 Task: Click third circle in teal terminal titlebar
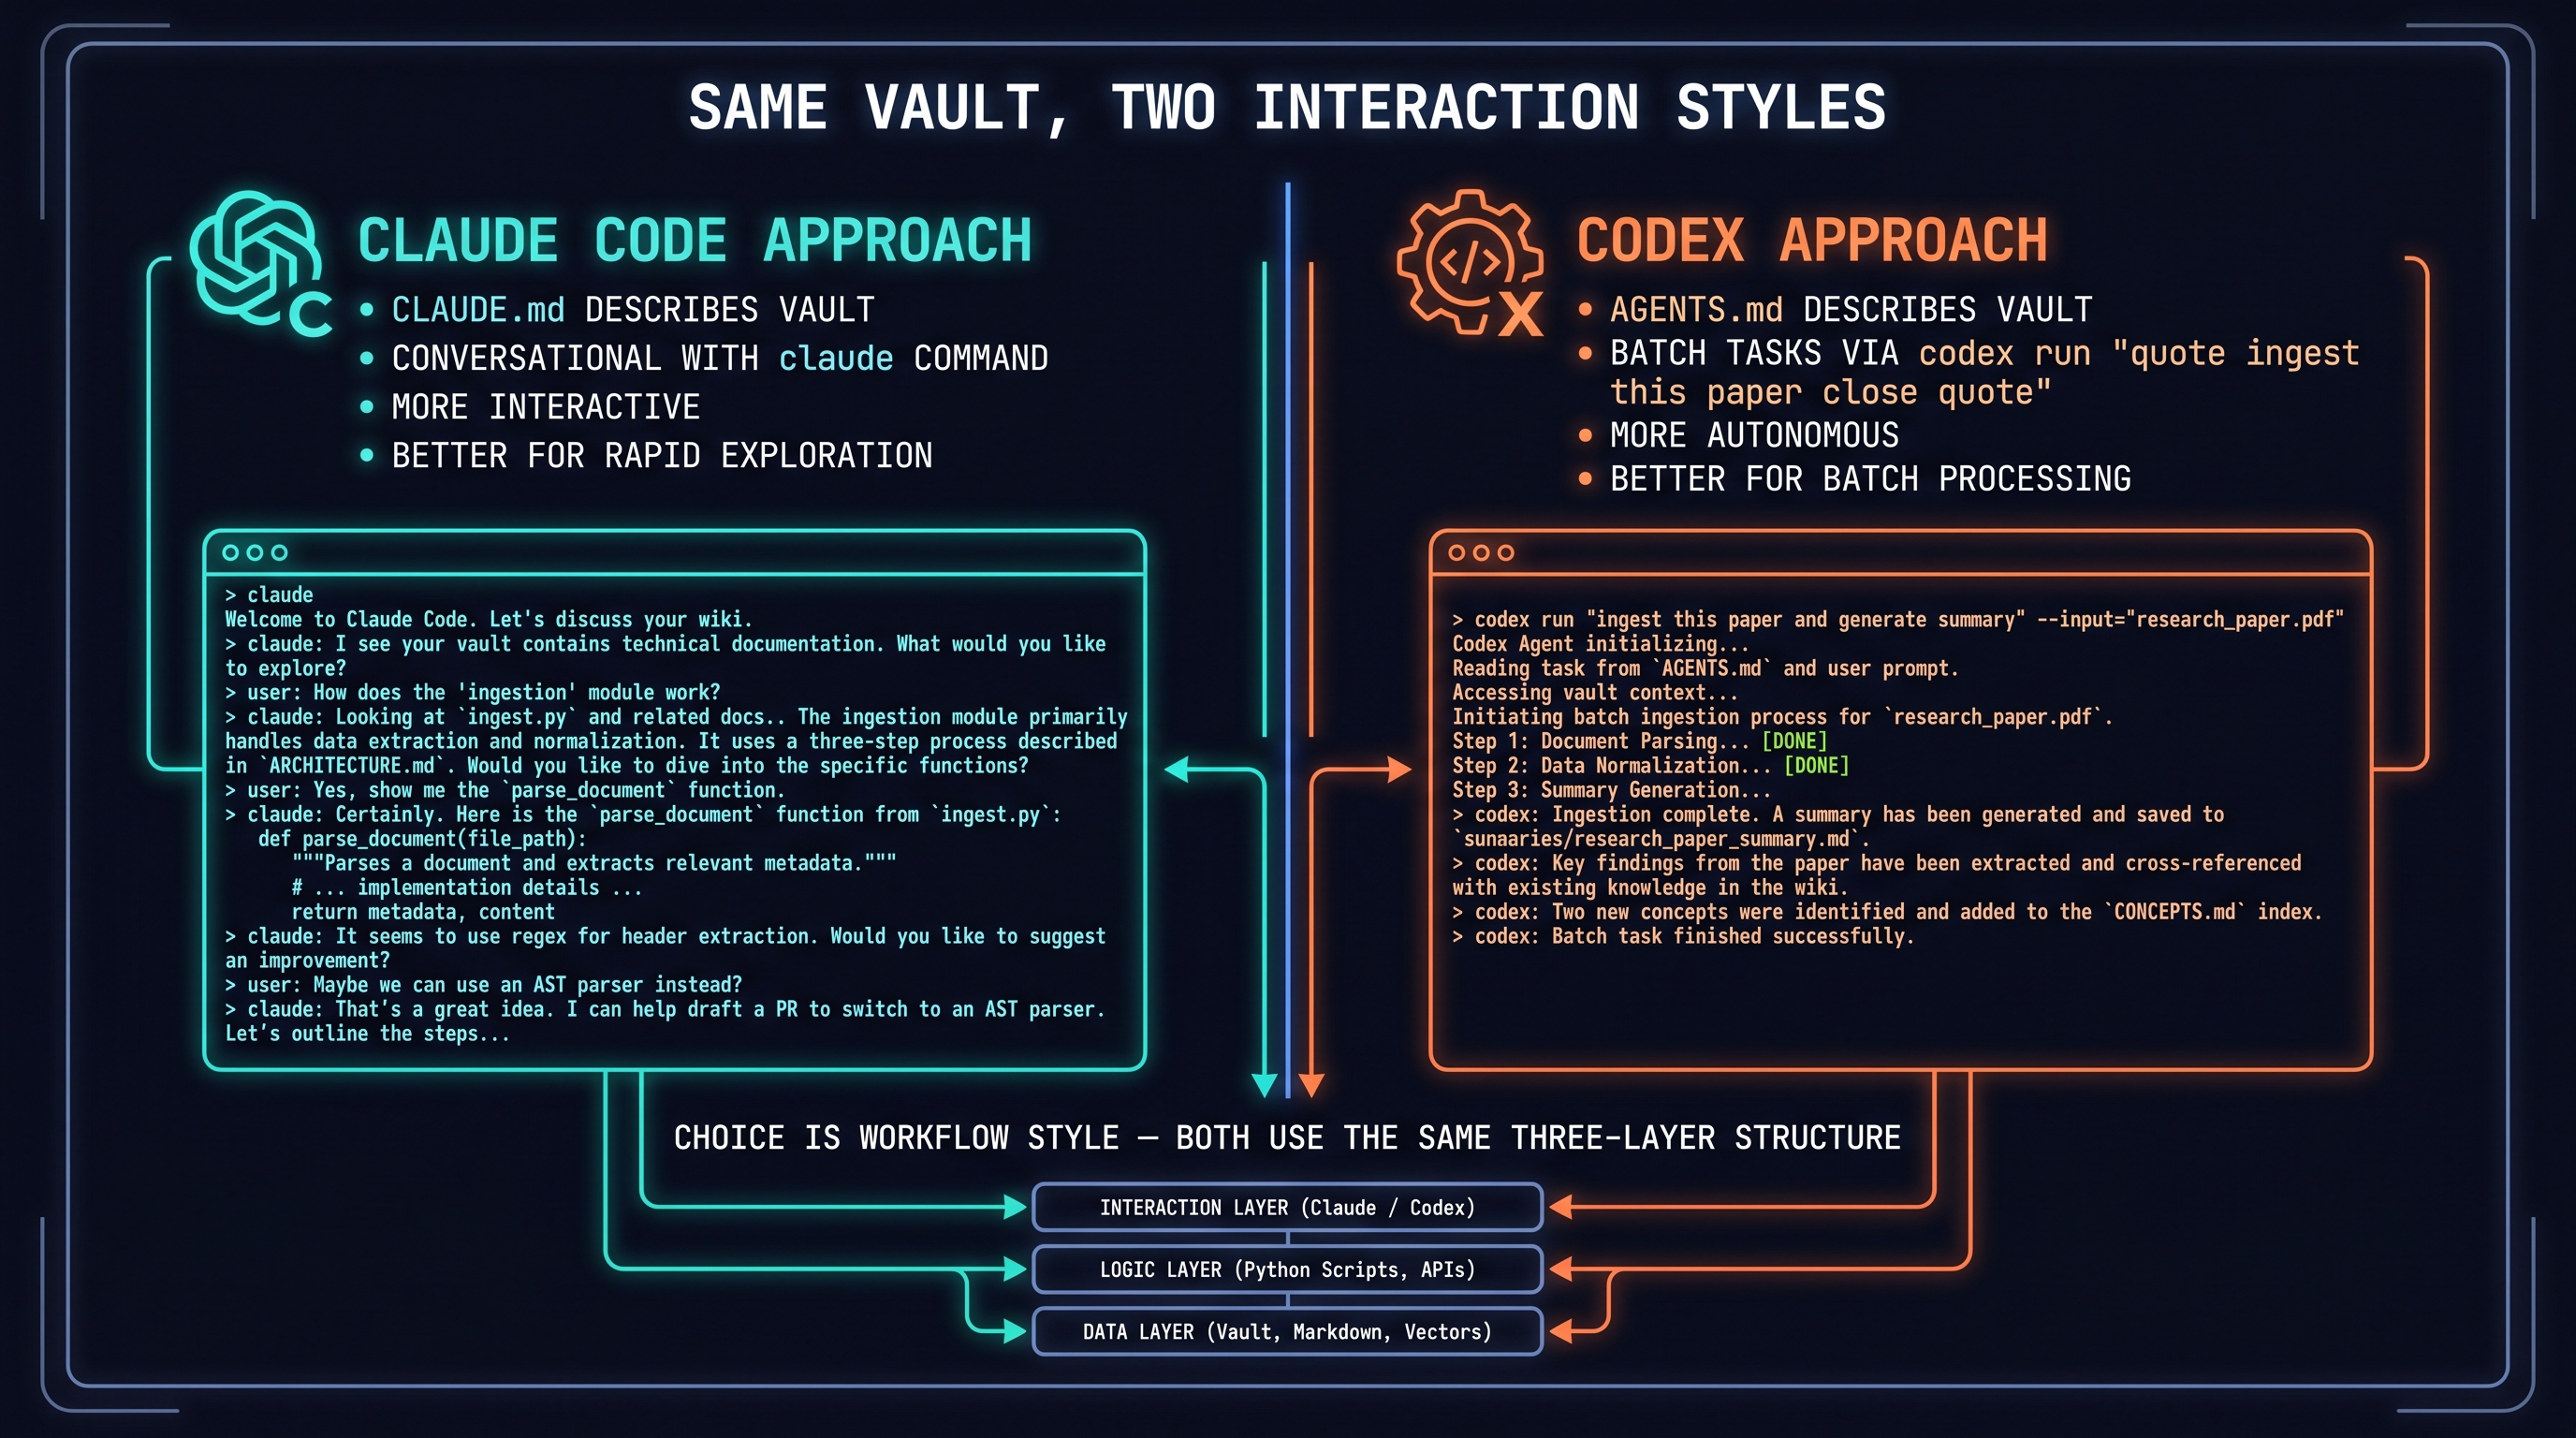(279, 553)
